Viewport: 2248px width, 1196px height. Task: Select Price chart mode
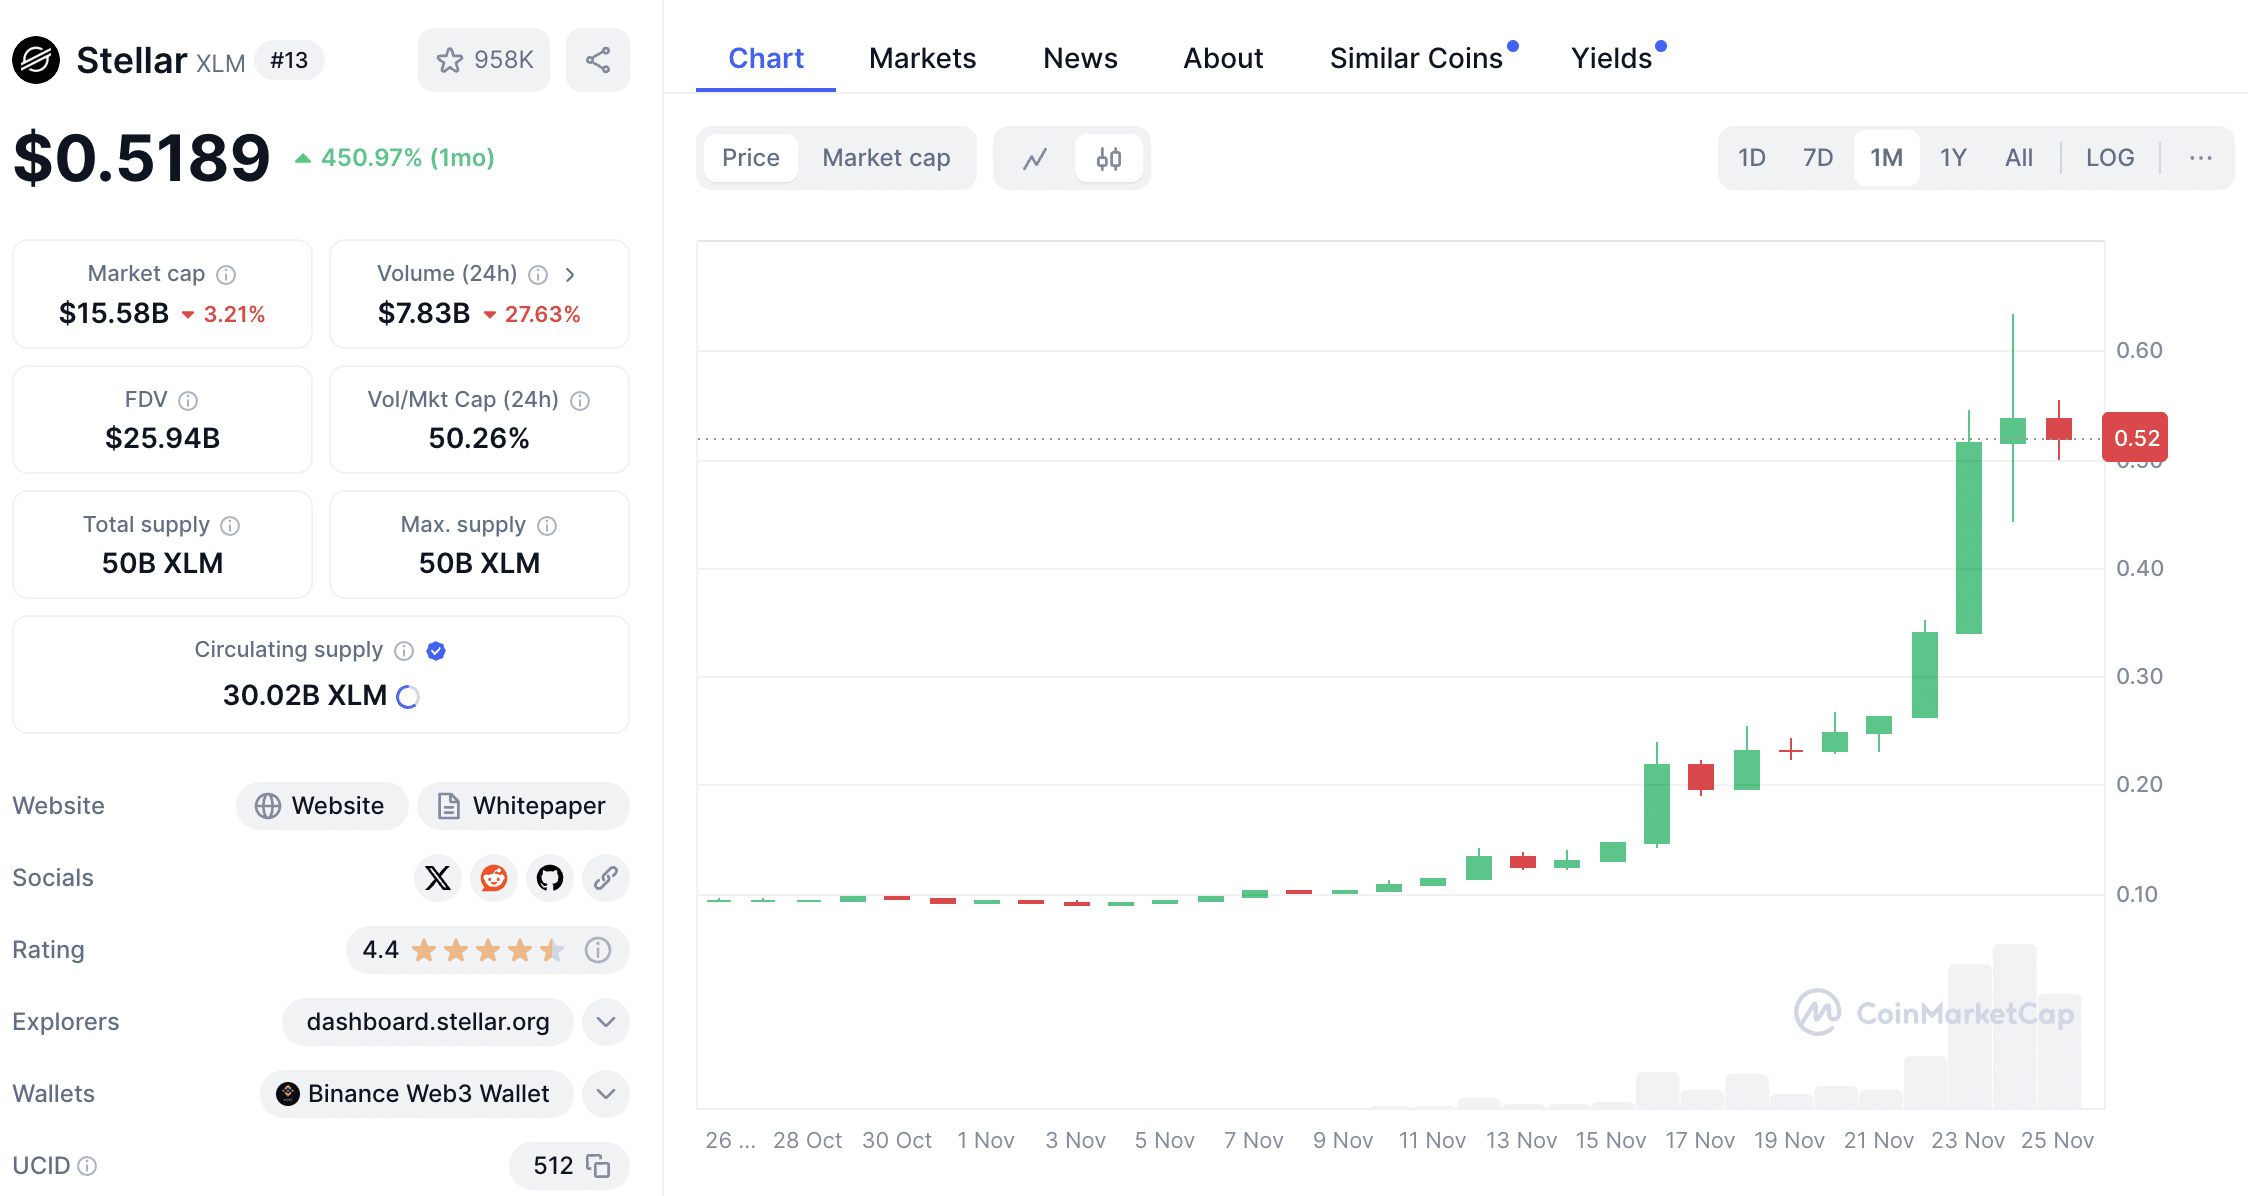751,158
